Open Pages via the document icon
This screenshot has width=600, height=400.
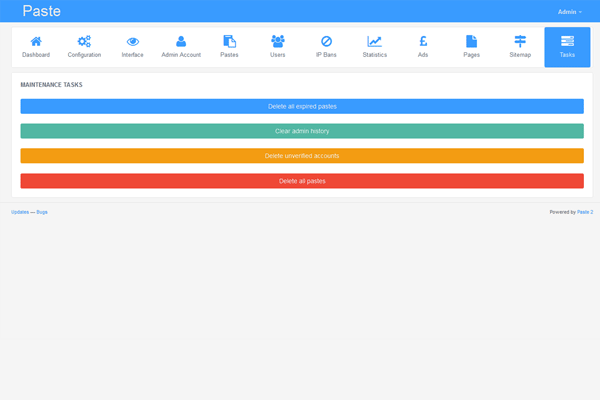point(471,42)
